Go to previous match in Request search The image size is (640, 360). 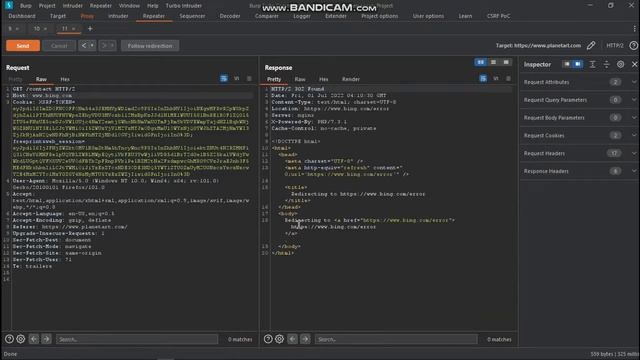coord(34,339)
